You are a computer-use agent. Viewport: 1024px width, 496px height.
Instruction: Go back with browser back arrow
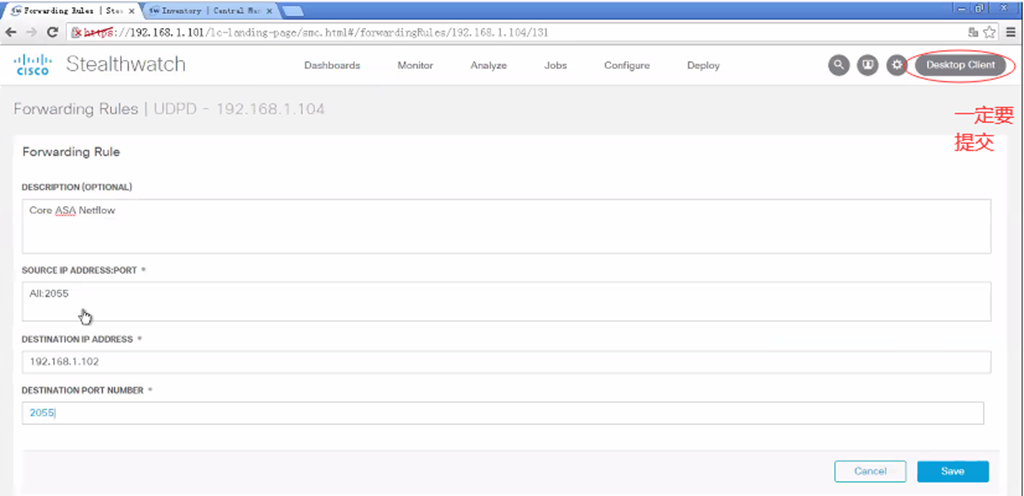tap(11, 32)
